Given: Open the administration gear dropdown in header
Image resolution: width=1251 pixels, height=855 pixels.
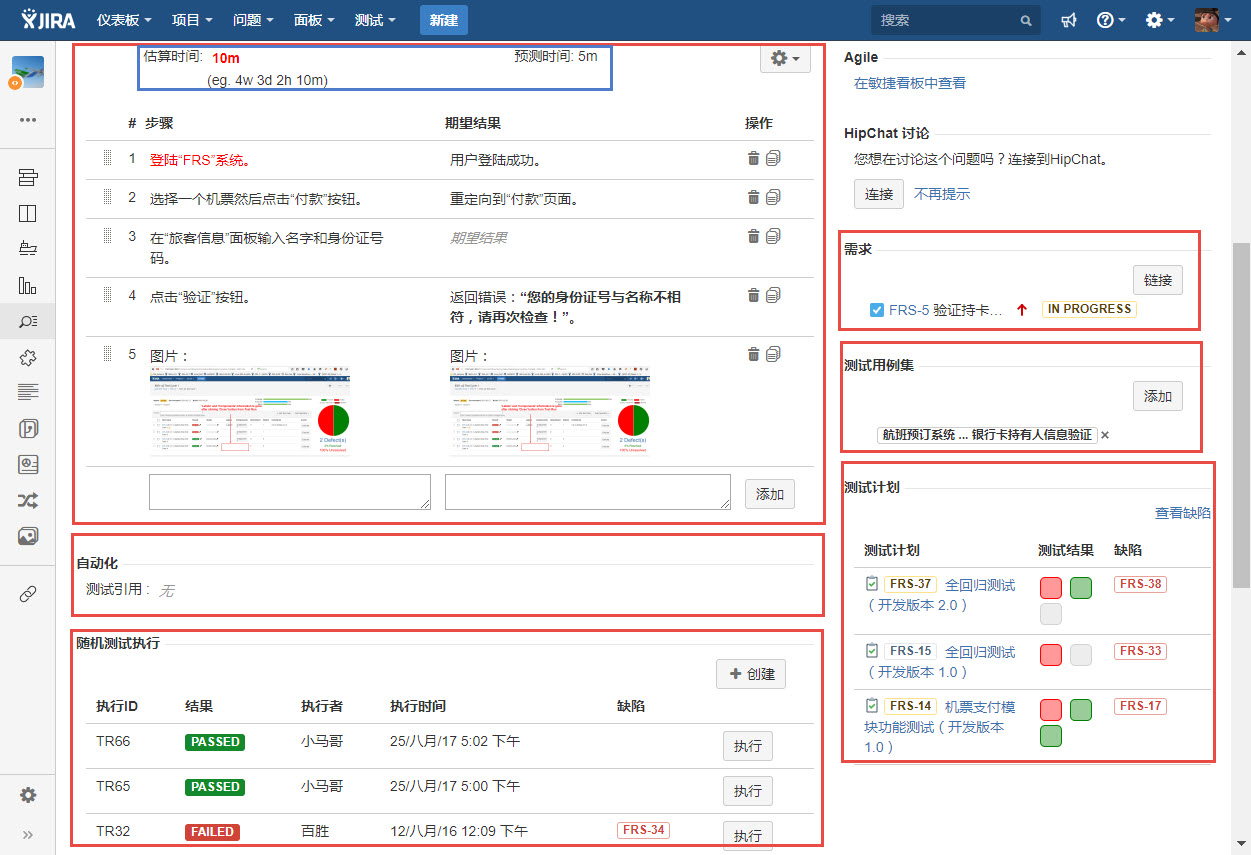Looking at the screenshot, I should [x=1159, y=20].
